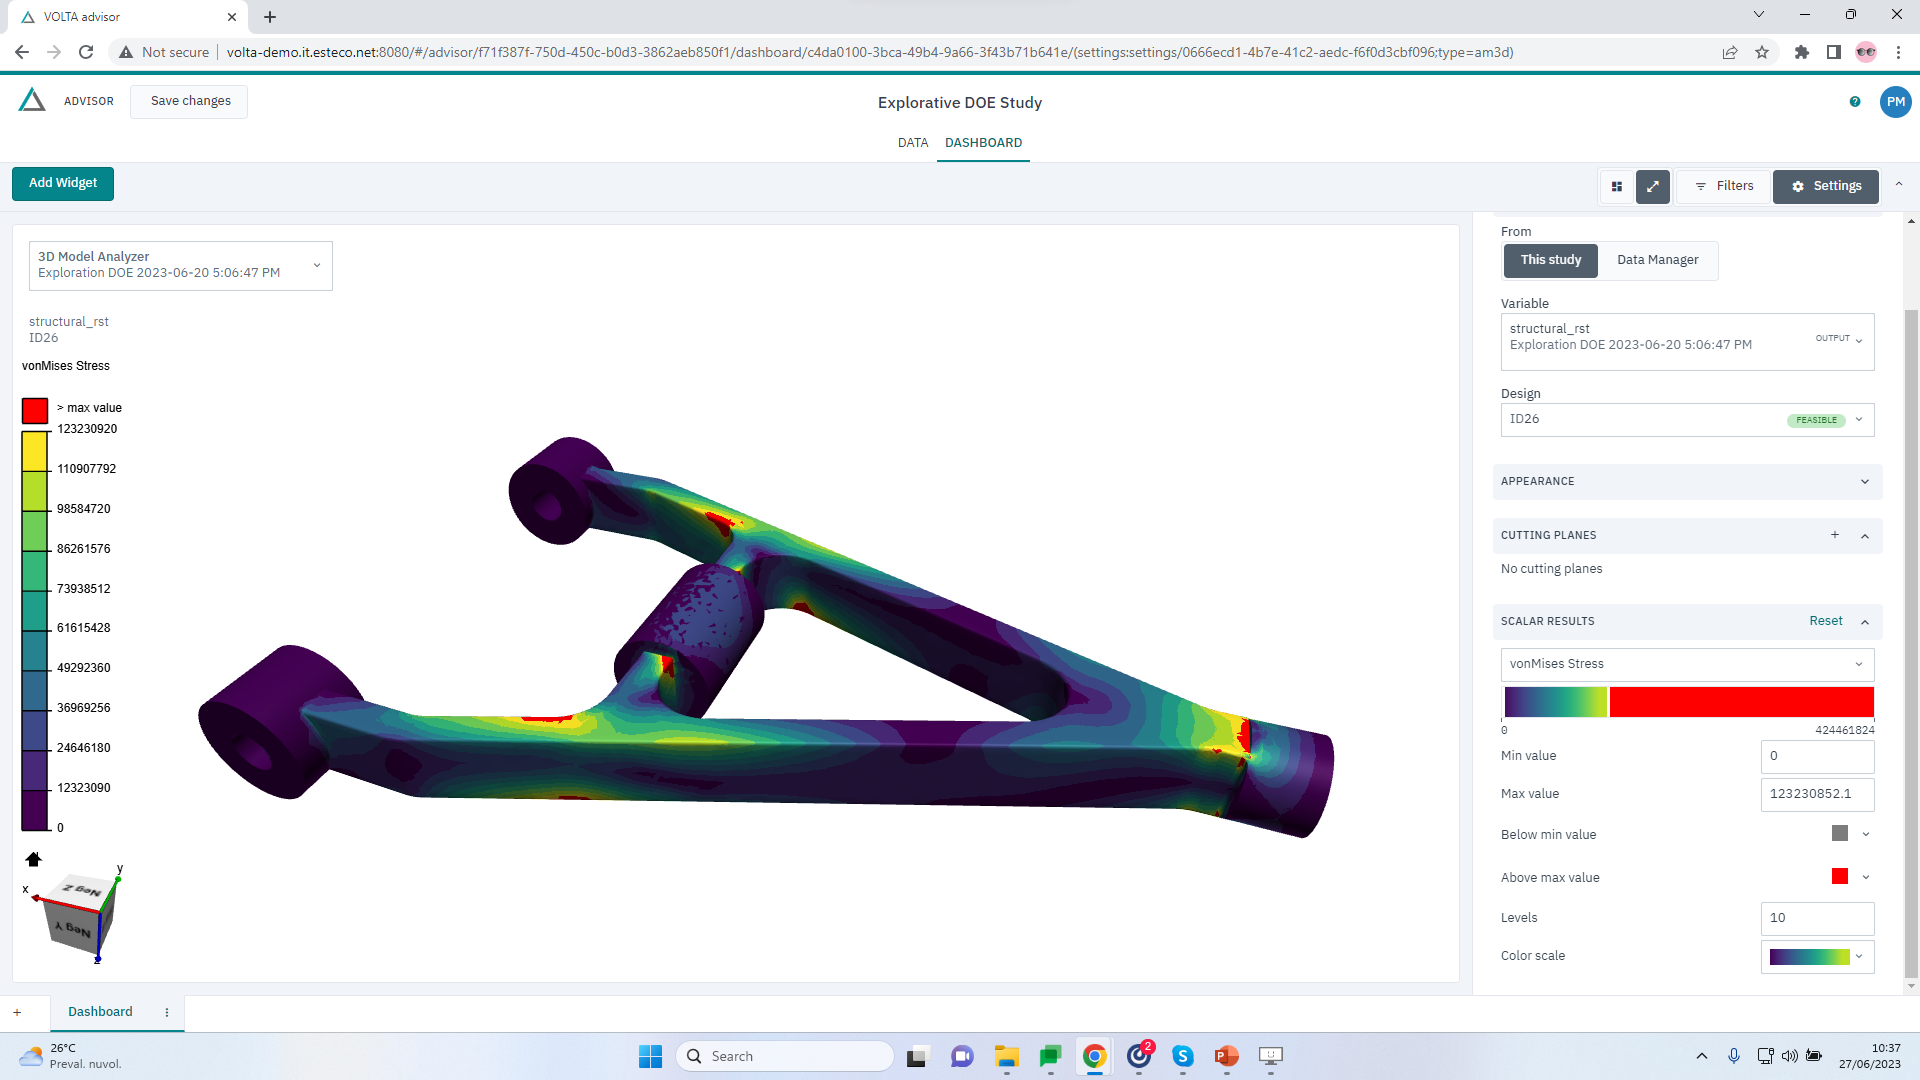Open the Design ID26 dropdown

[x=1687, y=419]
